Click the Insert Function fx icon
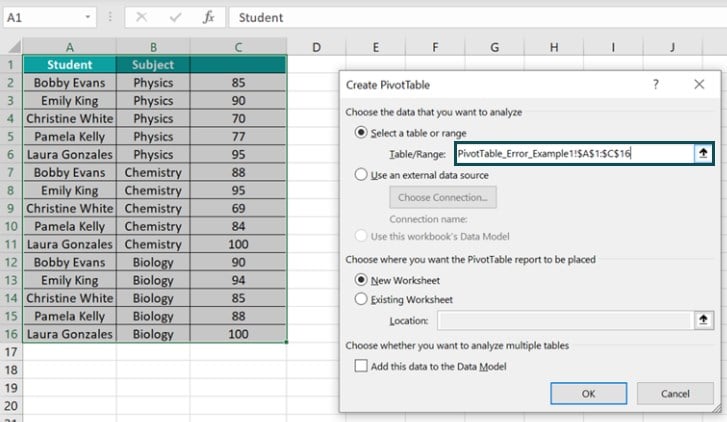Screen dimensions: 727x422 click(x=209, y=18)
